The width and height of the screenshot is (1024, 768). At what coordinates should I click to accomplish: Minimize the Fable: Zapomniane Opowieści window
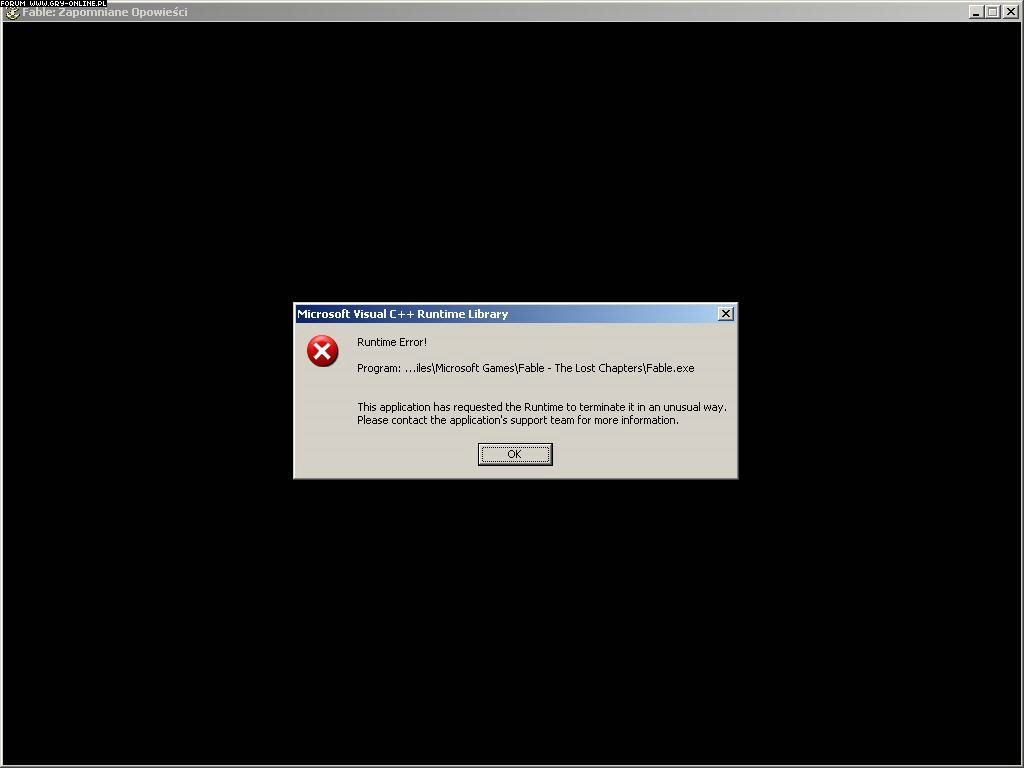click(x=976, y=12)
